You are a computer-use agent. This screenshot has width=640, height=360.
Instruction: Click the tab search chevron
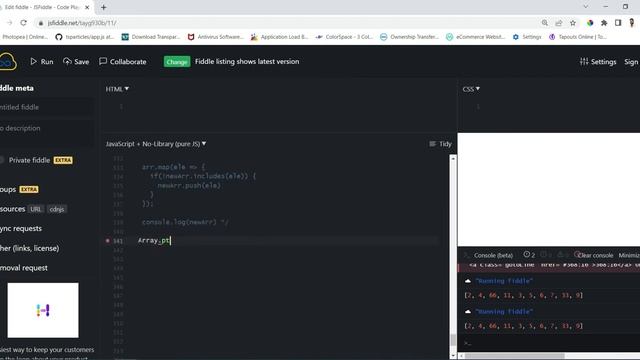[x=586, y=7]
